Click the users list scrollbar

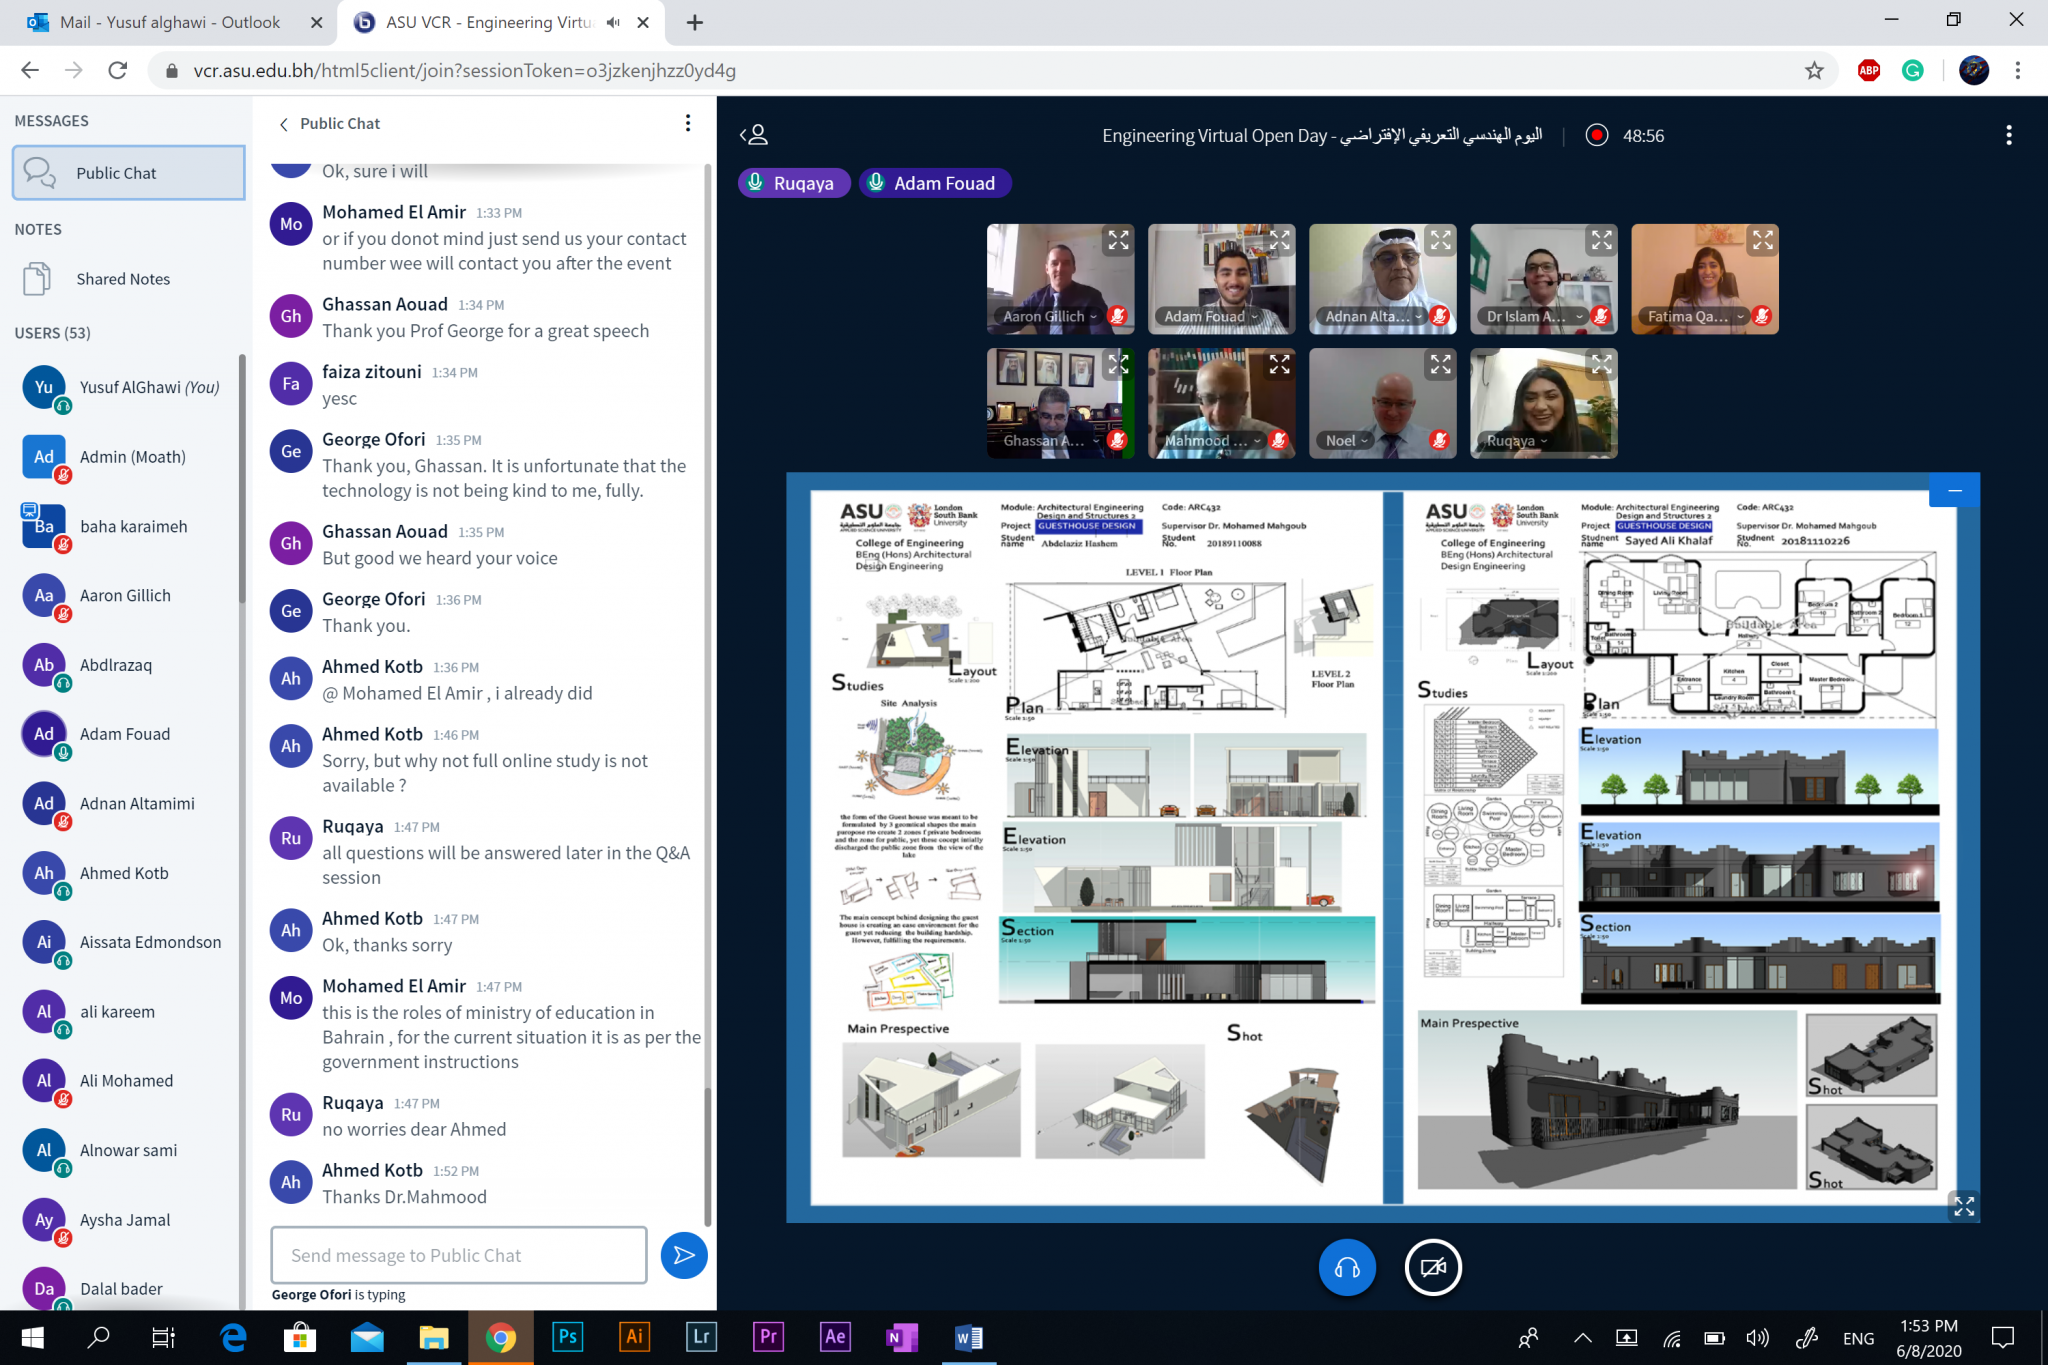click(x=241, y=480)
